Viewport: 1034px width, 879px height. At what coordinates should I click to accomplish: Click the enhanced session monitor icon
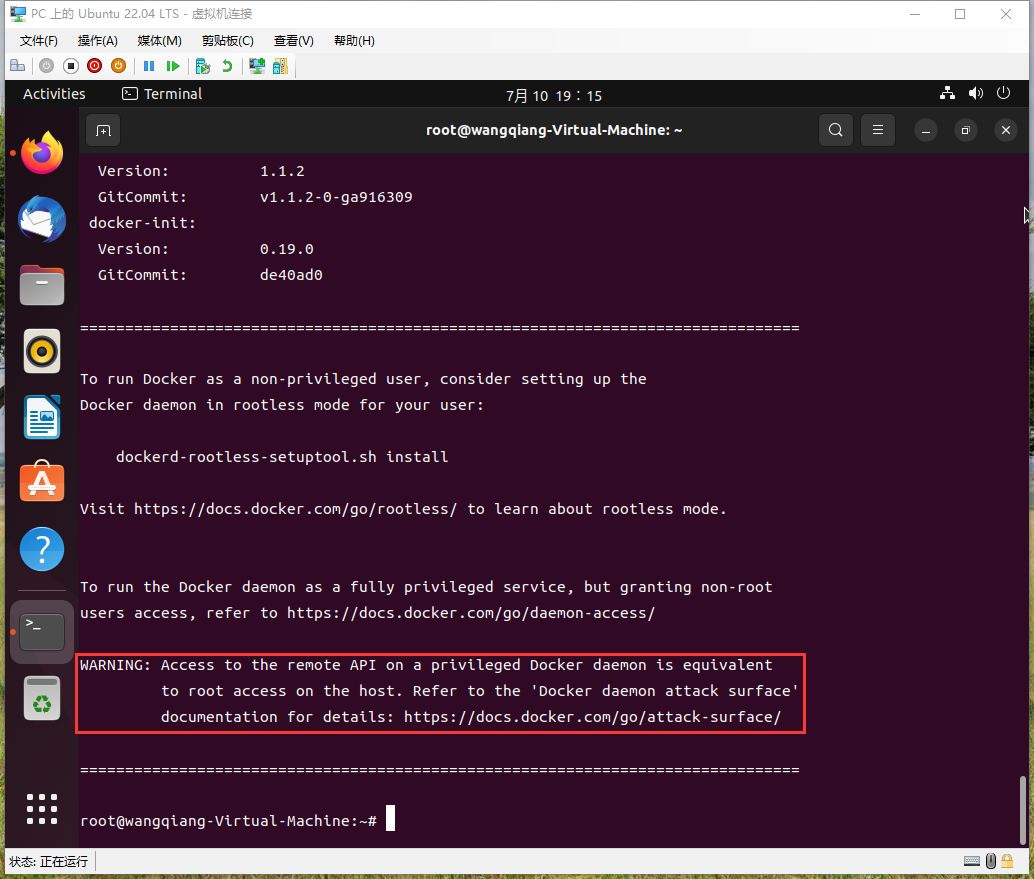click(257, 66)
